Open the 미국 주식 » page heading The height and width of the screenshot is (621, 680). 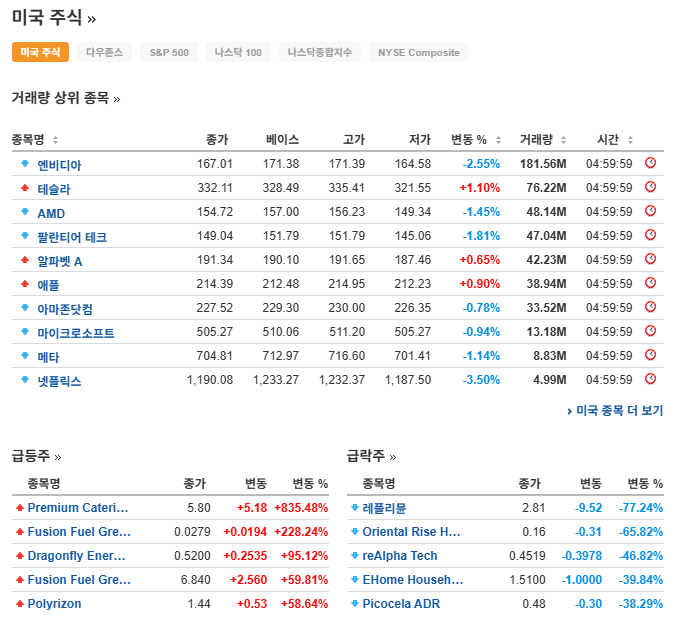click(54, 18)
